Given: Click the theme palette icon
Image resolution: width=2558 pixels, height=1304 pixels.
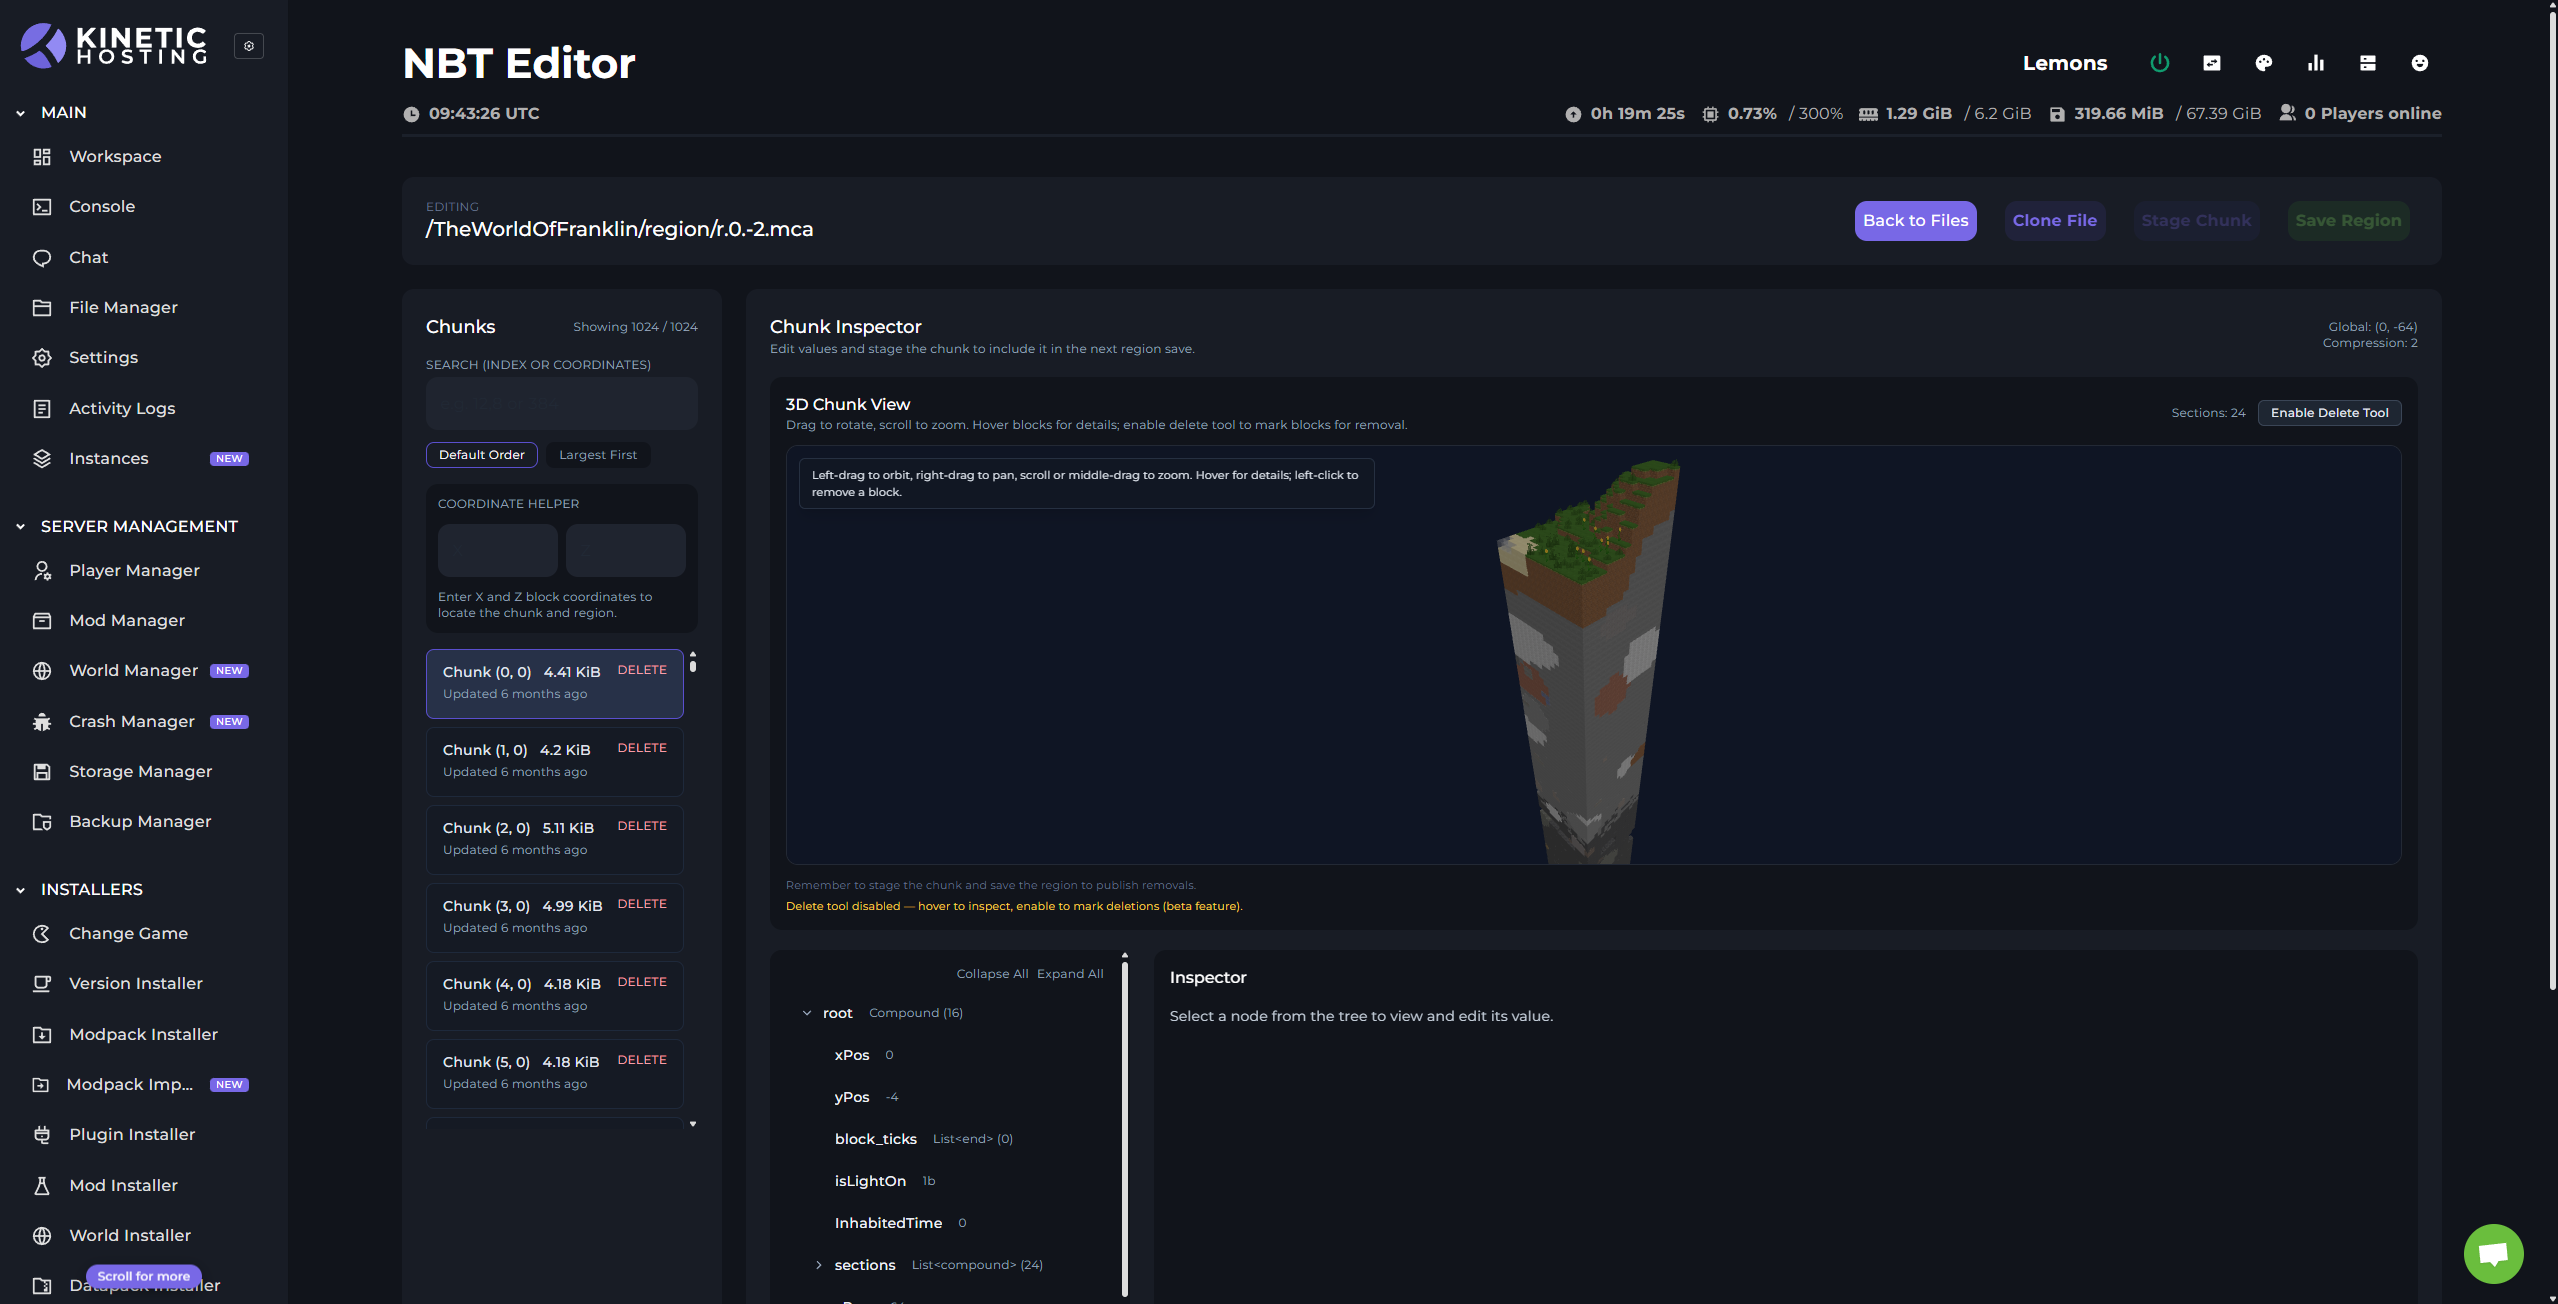Looking at the screenshot, I should [x=2263, y=63].
